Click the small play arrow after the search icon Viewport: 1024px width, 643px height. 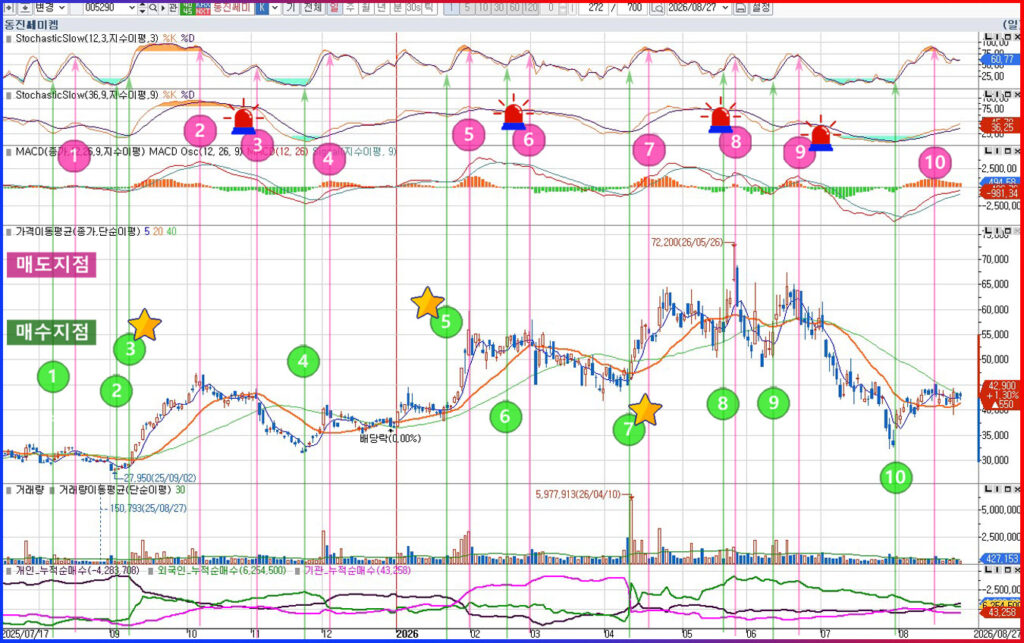(x=163, y=8)
